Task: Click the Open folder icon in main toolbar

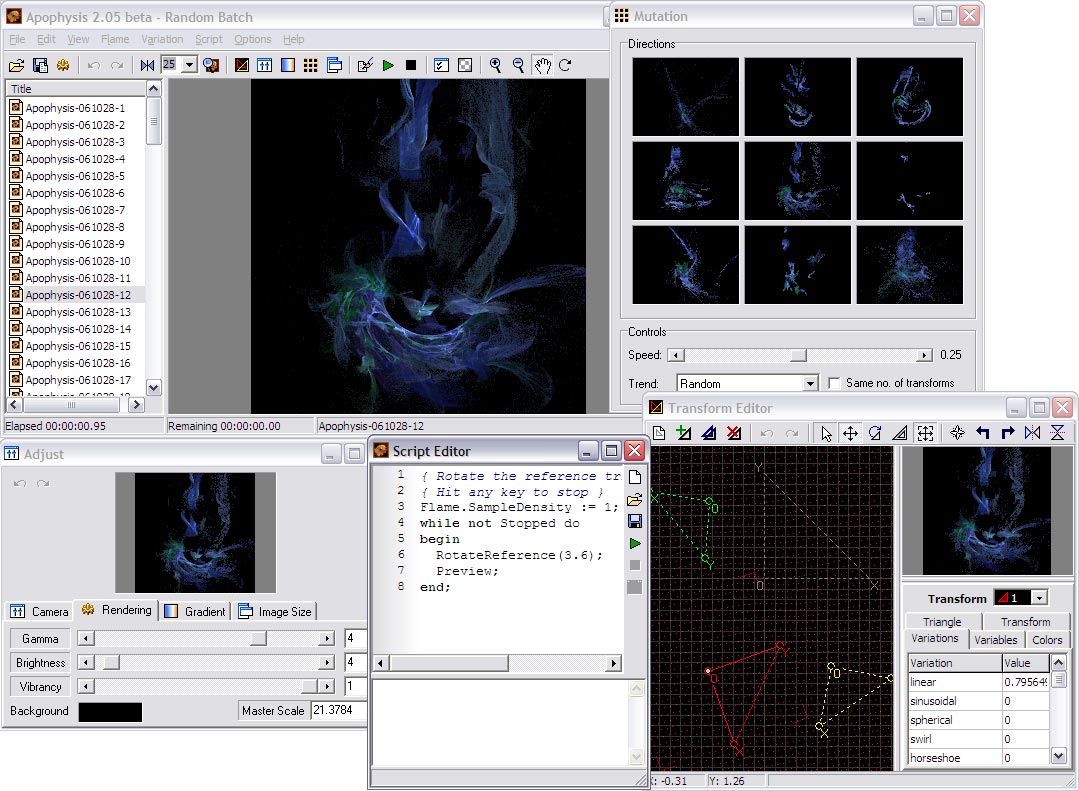Action: click(x=17, y=65)
